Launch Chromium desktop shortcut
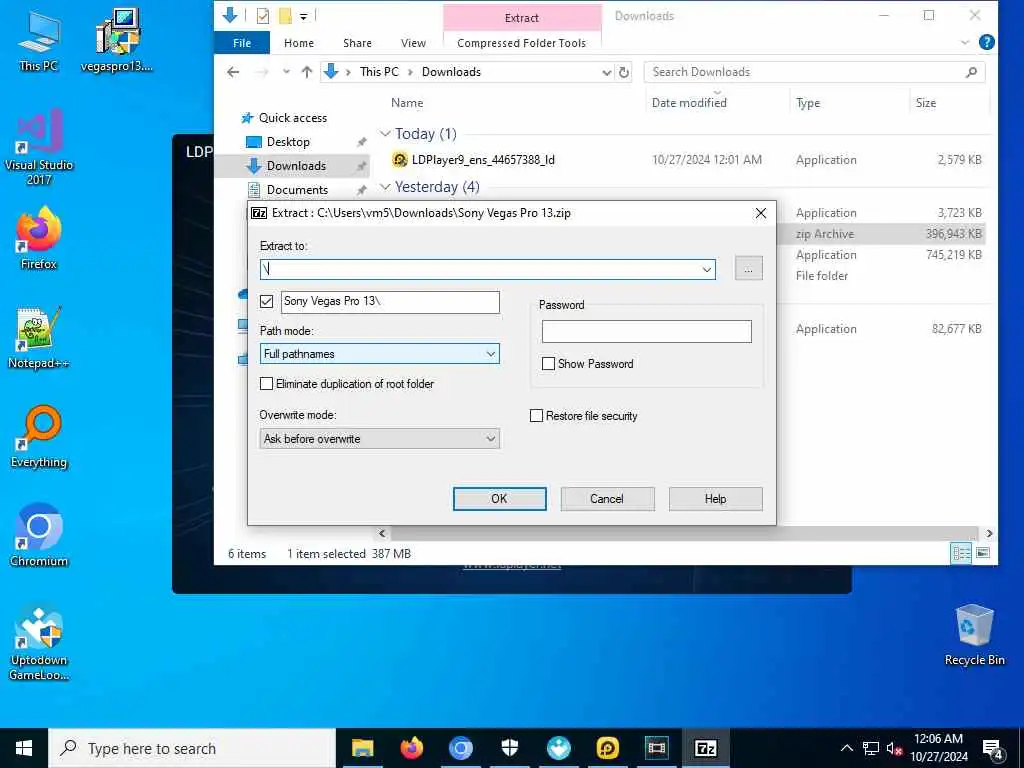The width and height of the screenshot is (1024, 768). coord(39,536)
